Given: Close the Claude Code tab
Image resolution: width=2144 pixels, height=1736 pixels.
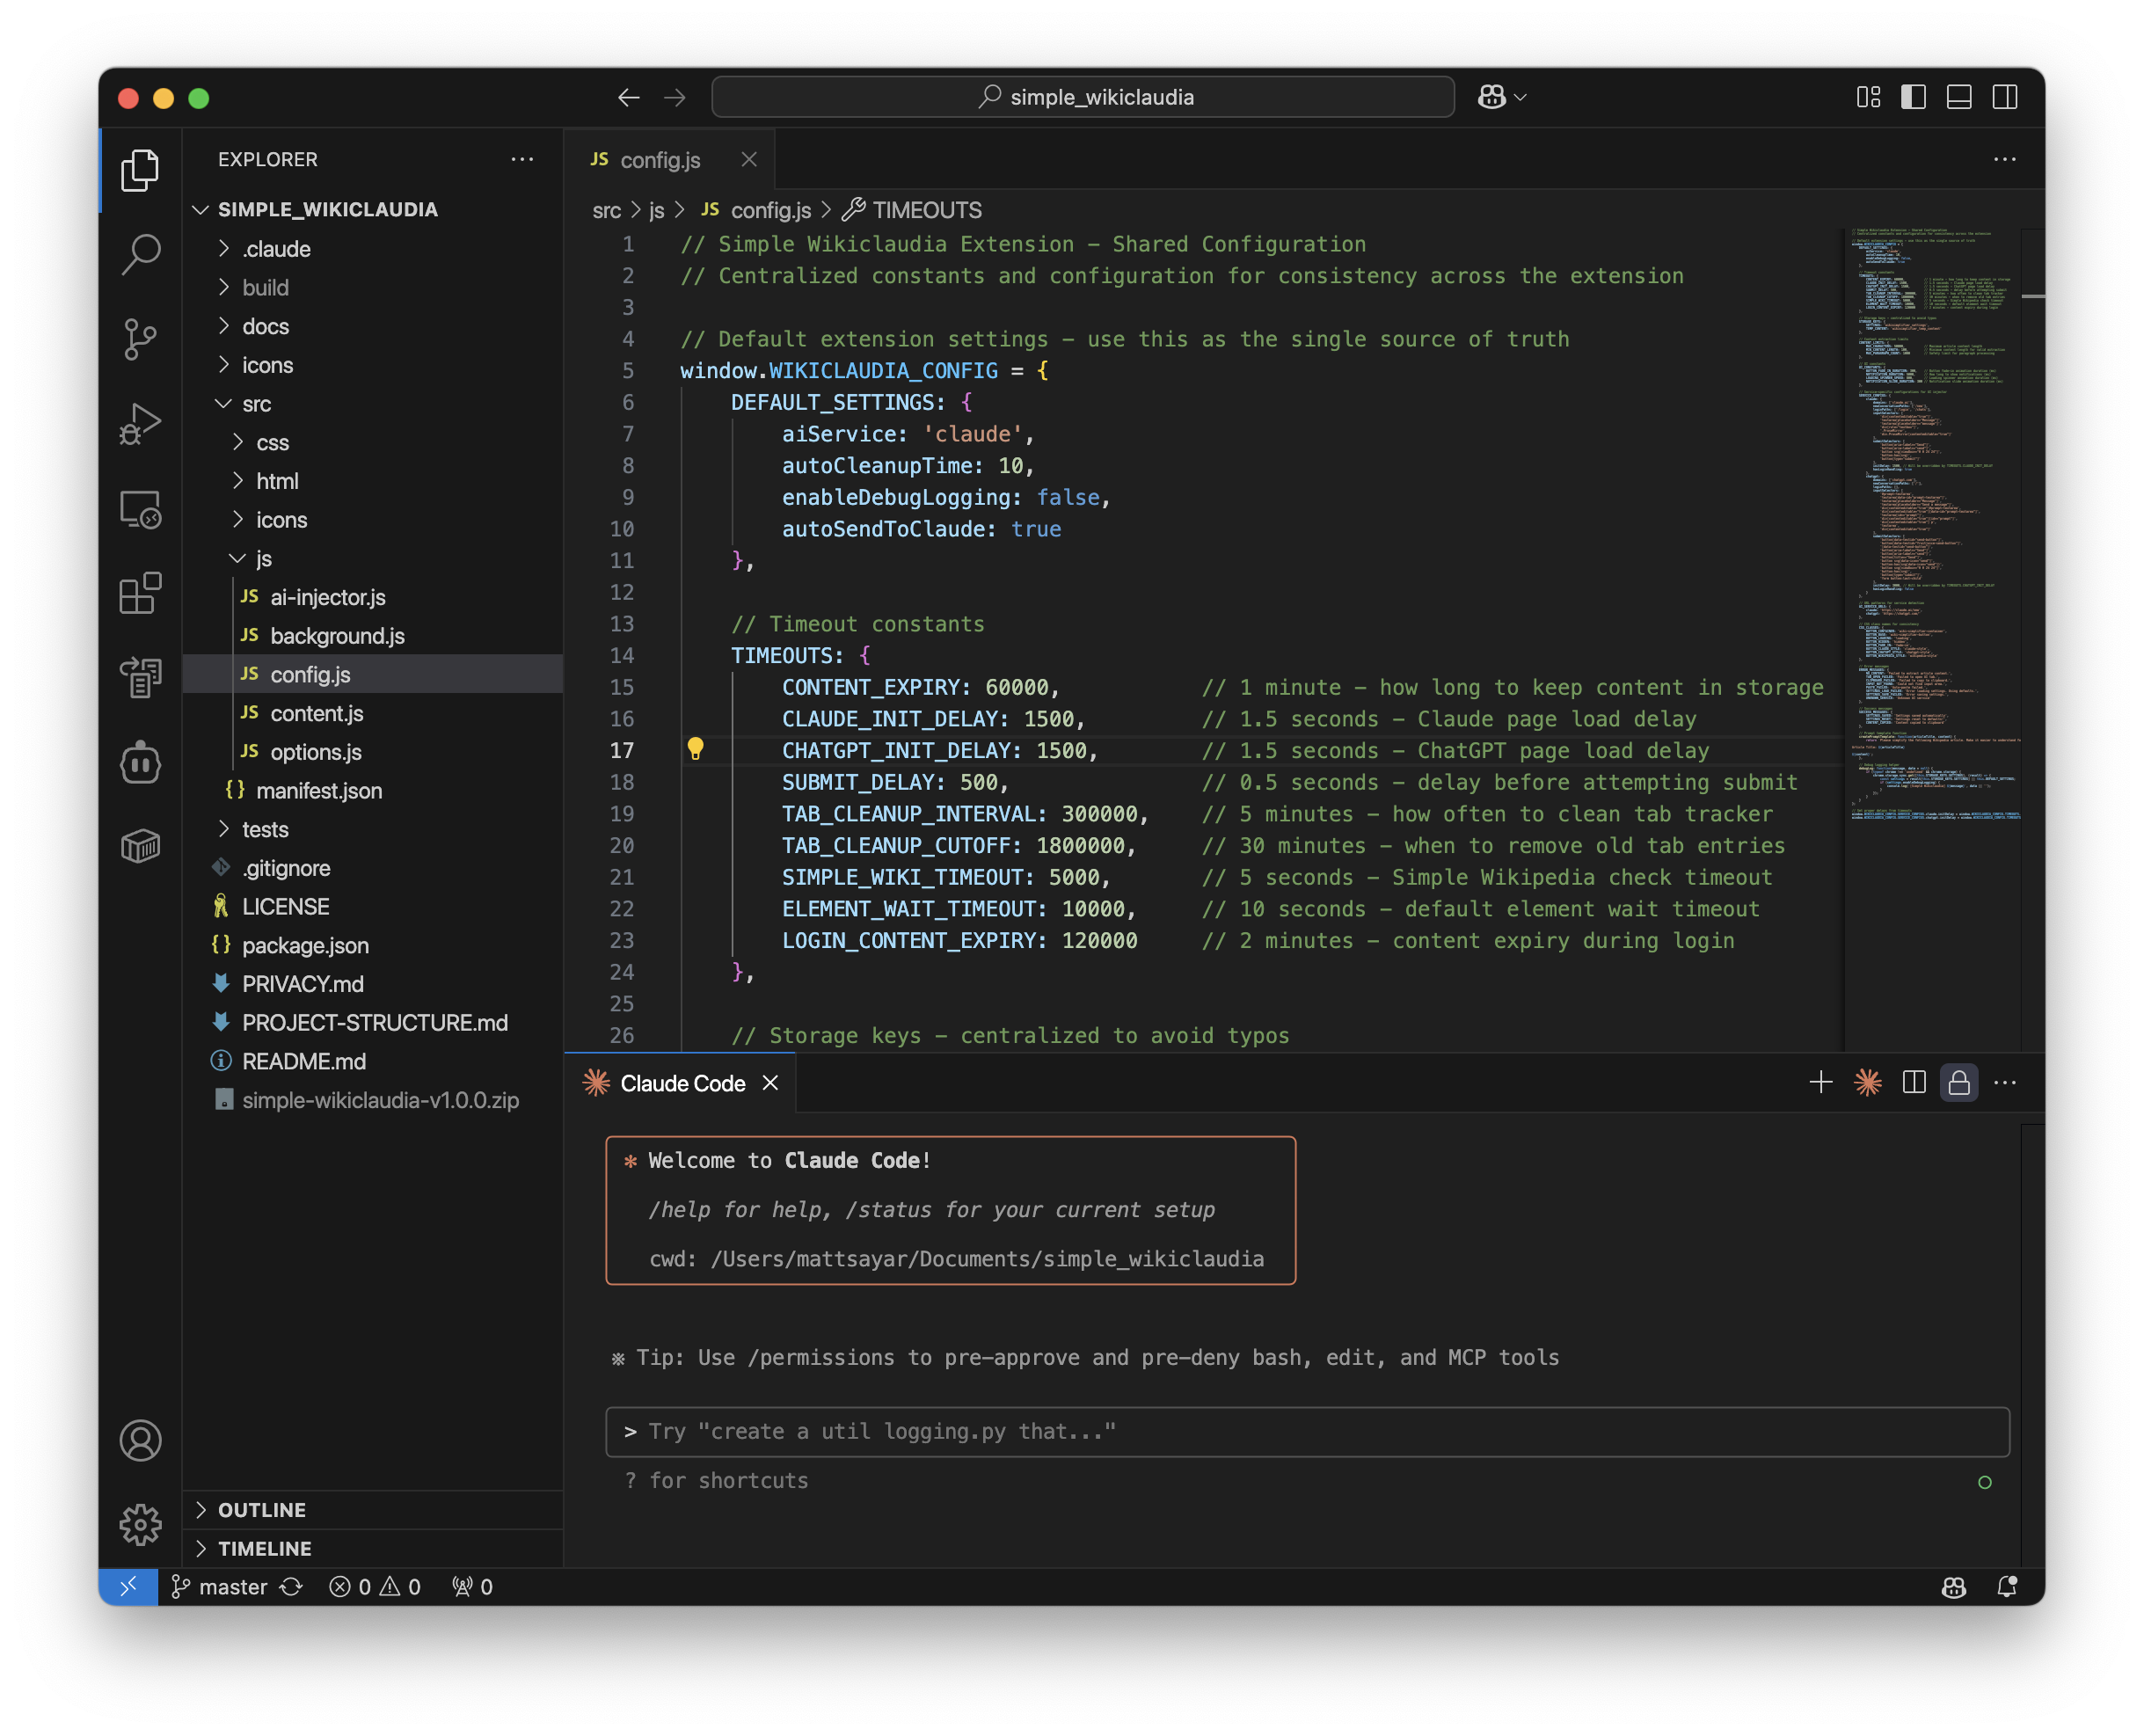Looking at the screenshot, I should pos(770,1083).
